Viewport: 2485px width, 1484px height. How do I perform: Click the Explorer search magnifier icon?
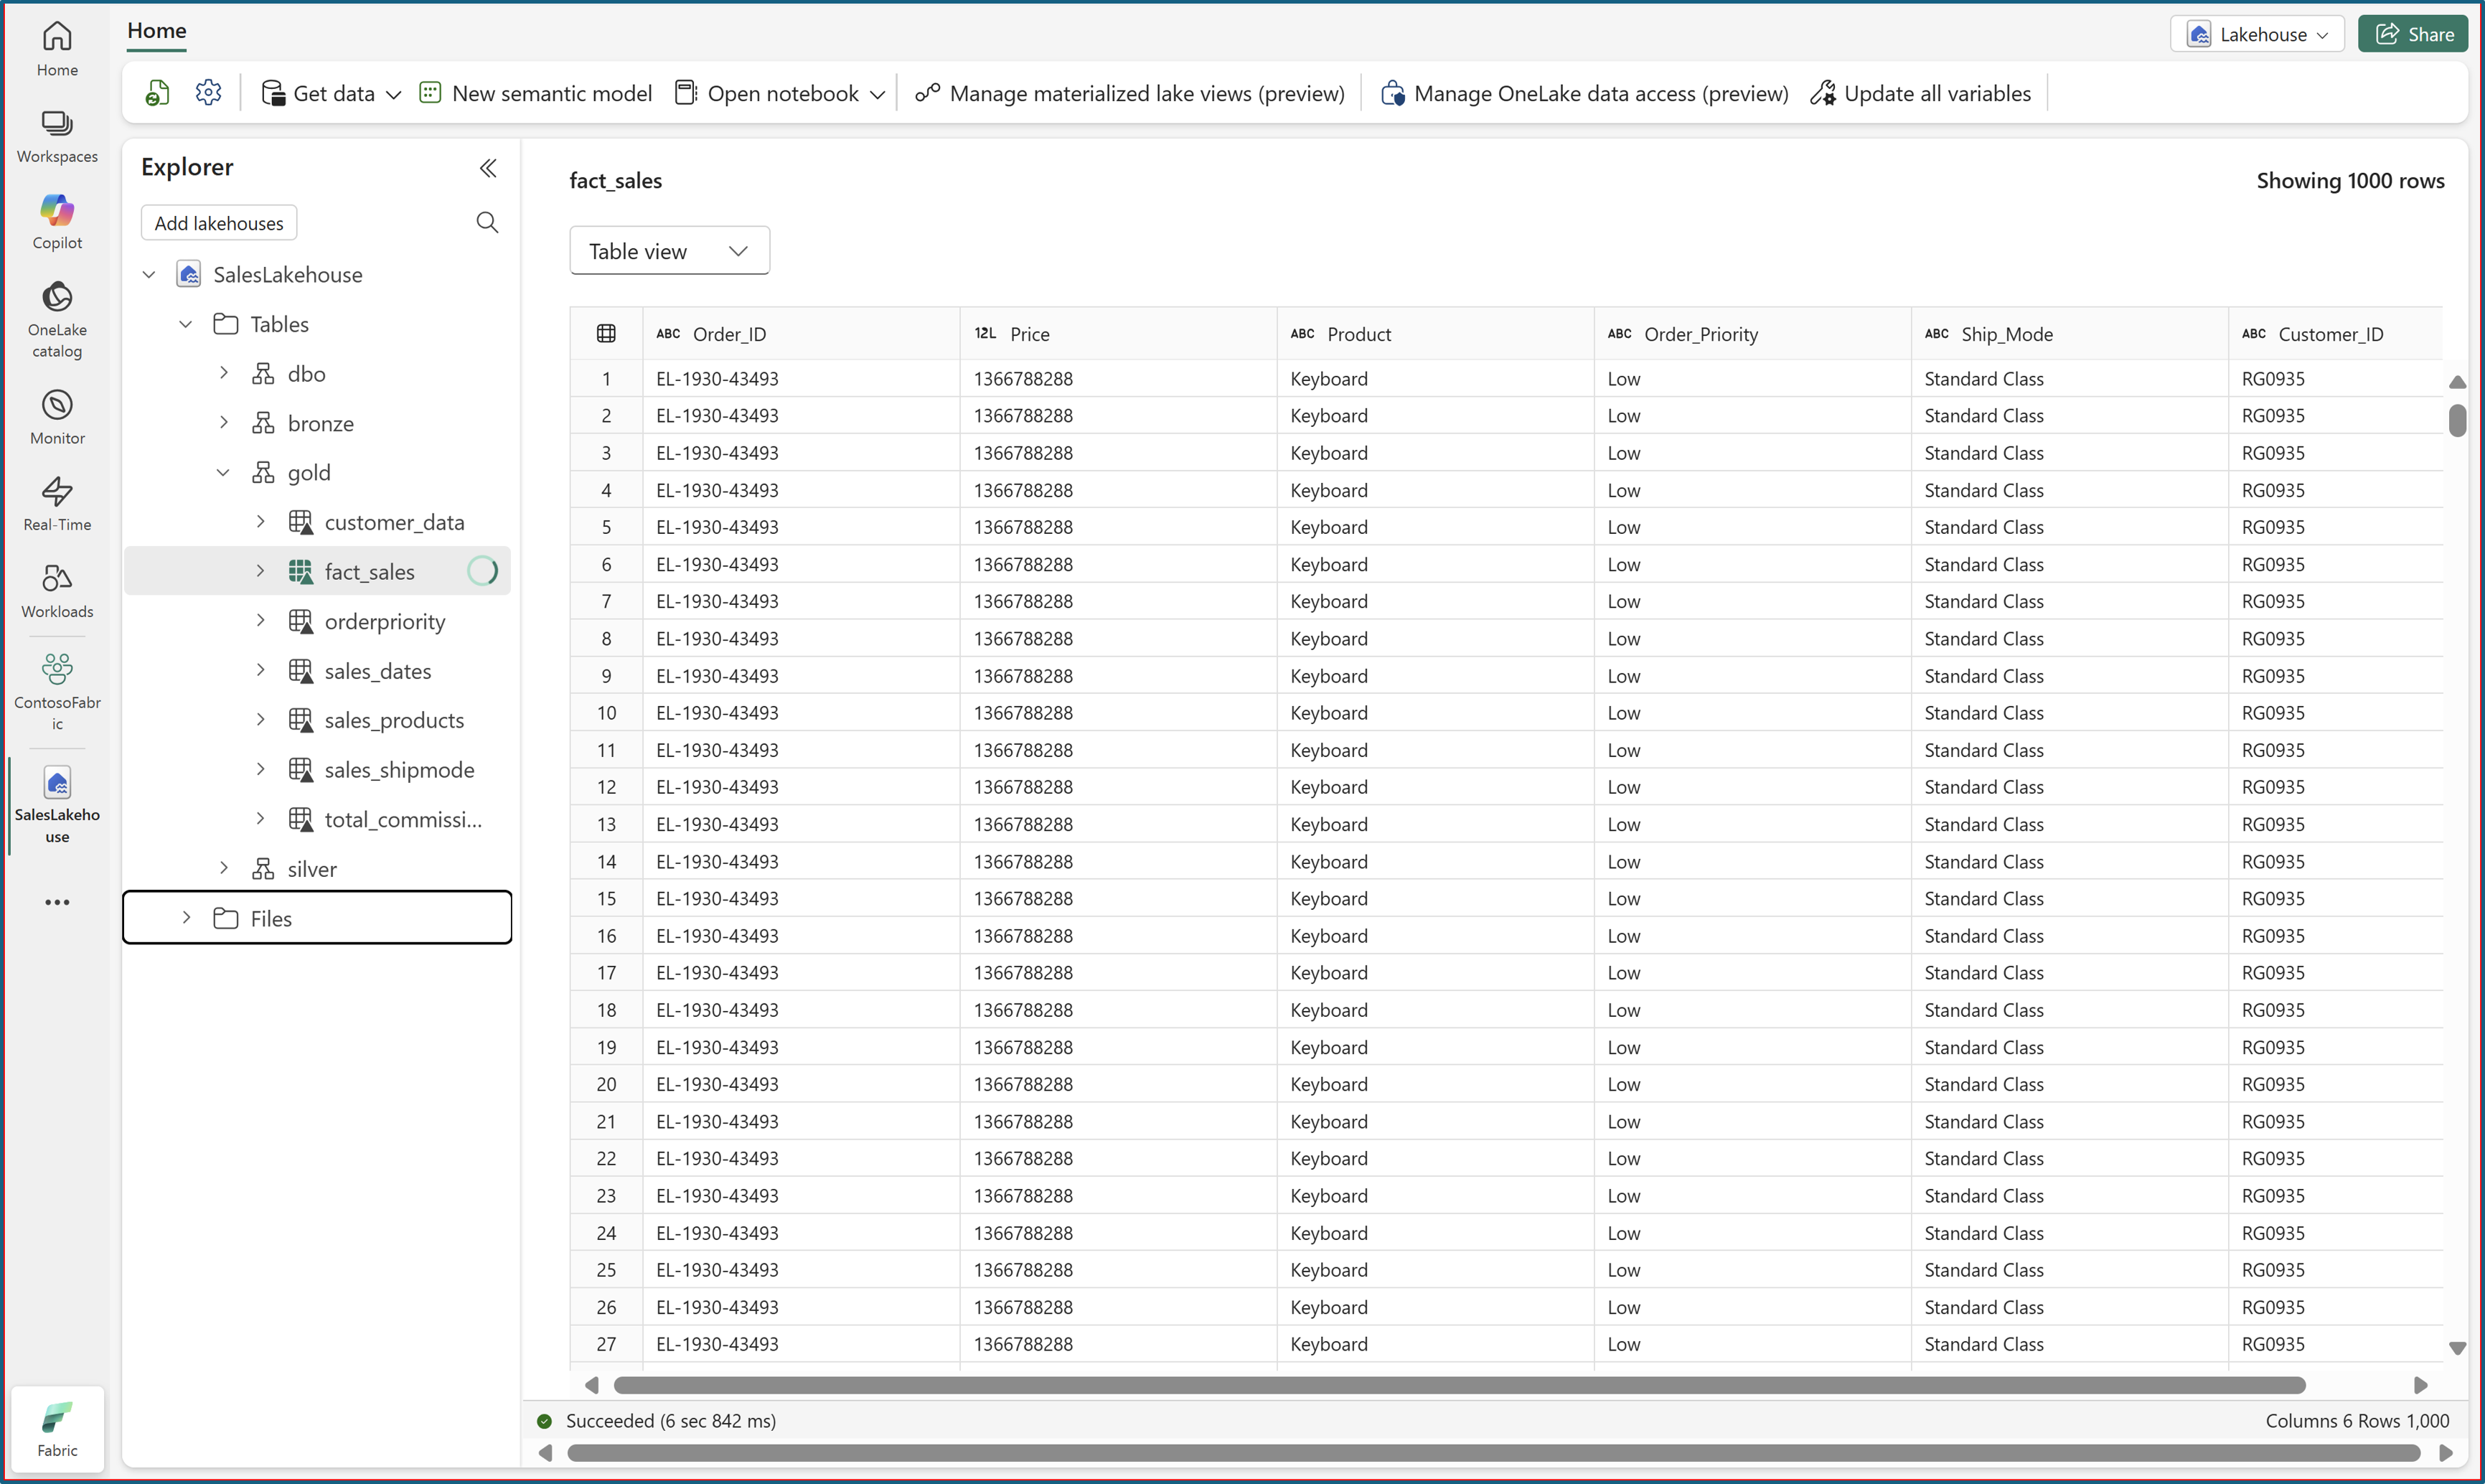[487, 222]
